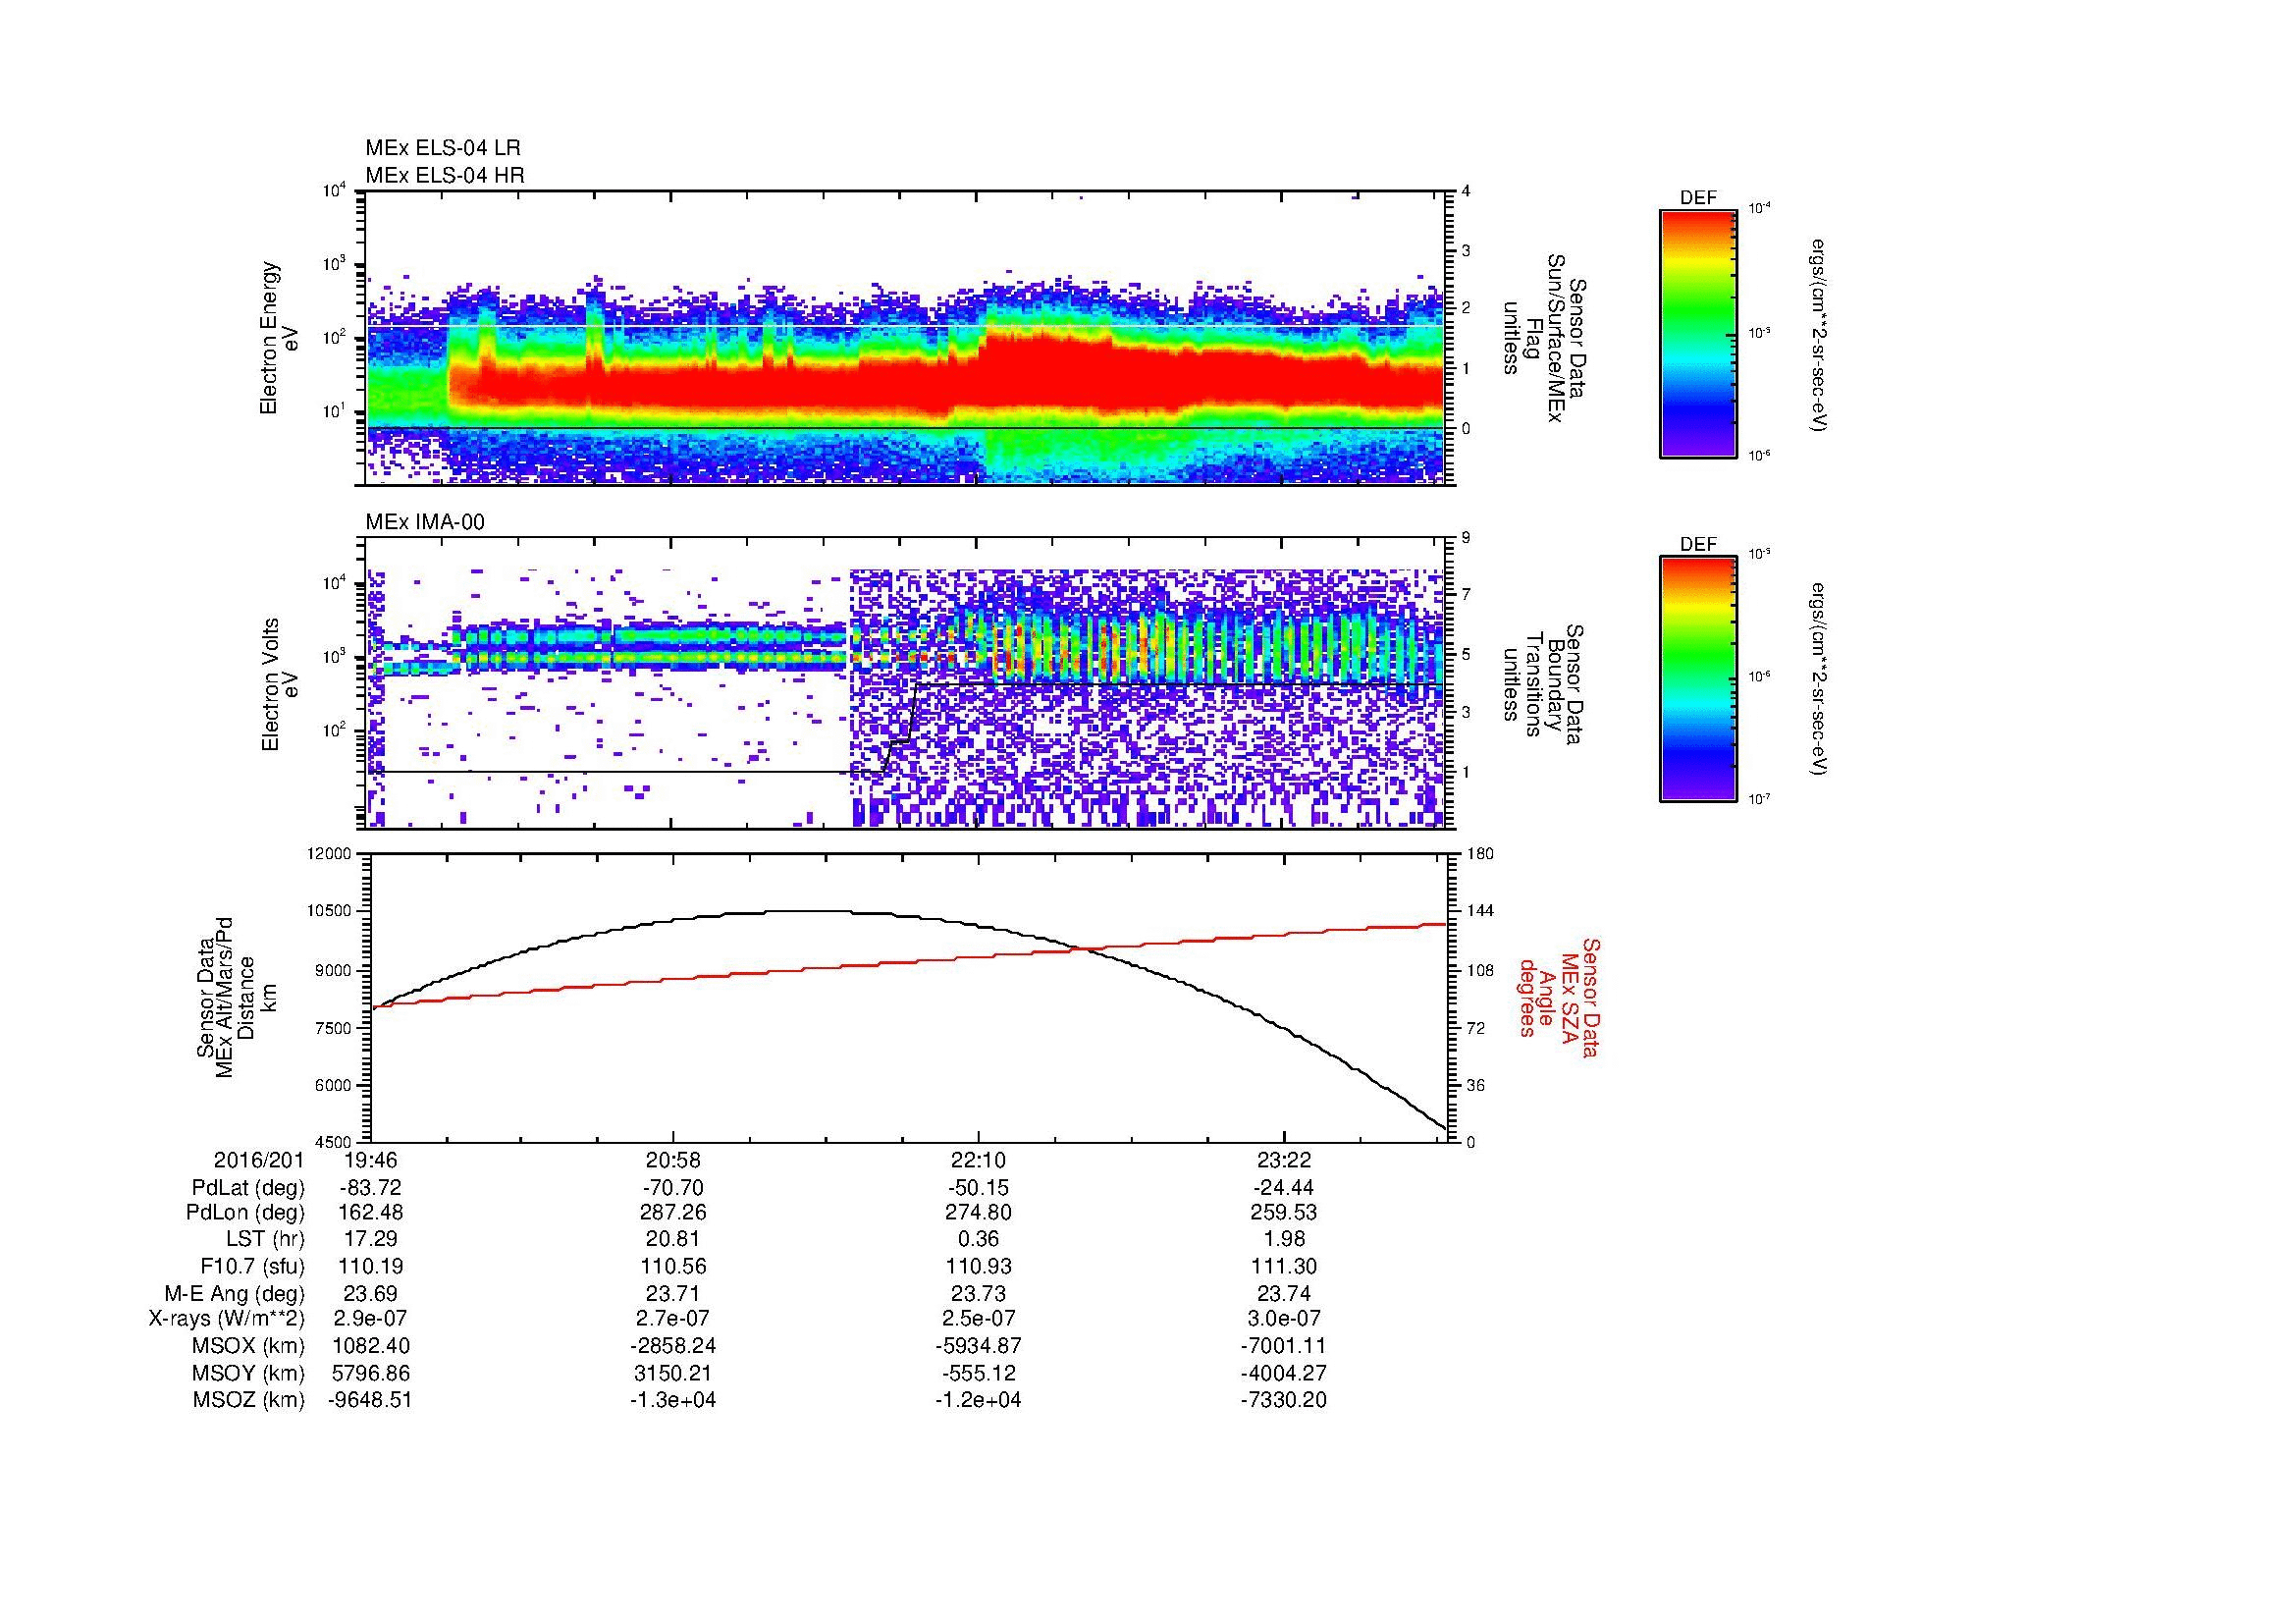Image resolution: width=2296 pixels, height=1623 pixels.
Task: Select MSOX value '1082.40'
Action: pyautogui.click(x=370, y=1347)
